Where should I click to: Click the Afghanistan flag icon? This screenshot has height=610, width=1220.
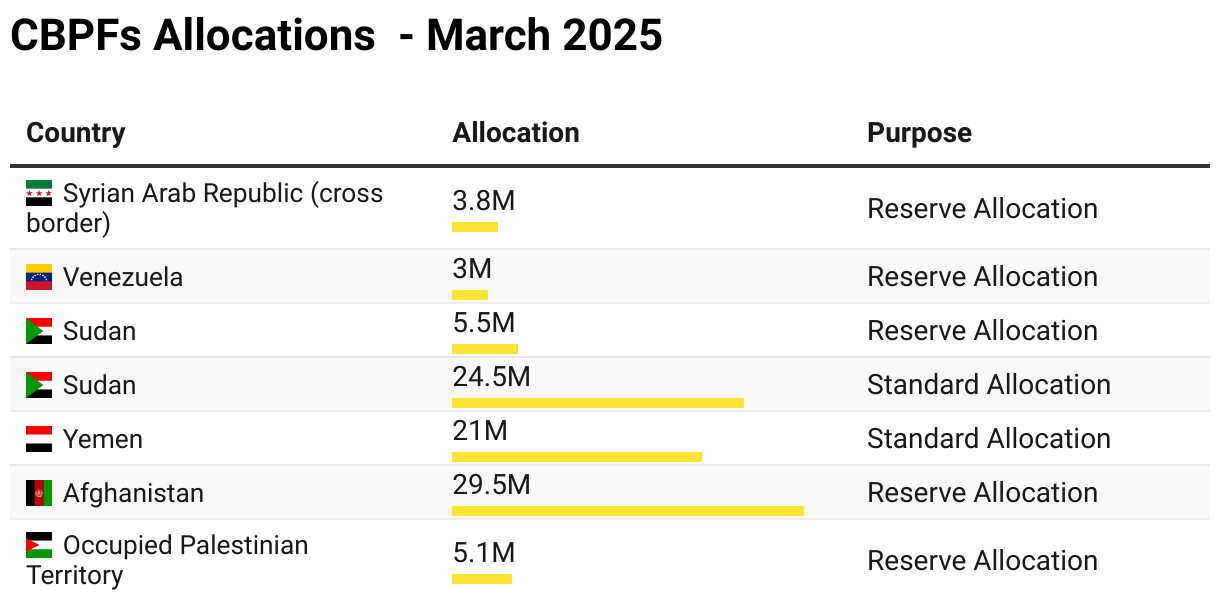coord(39,493)
